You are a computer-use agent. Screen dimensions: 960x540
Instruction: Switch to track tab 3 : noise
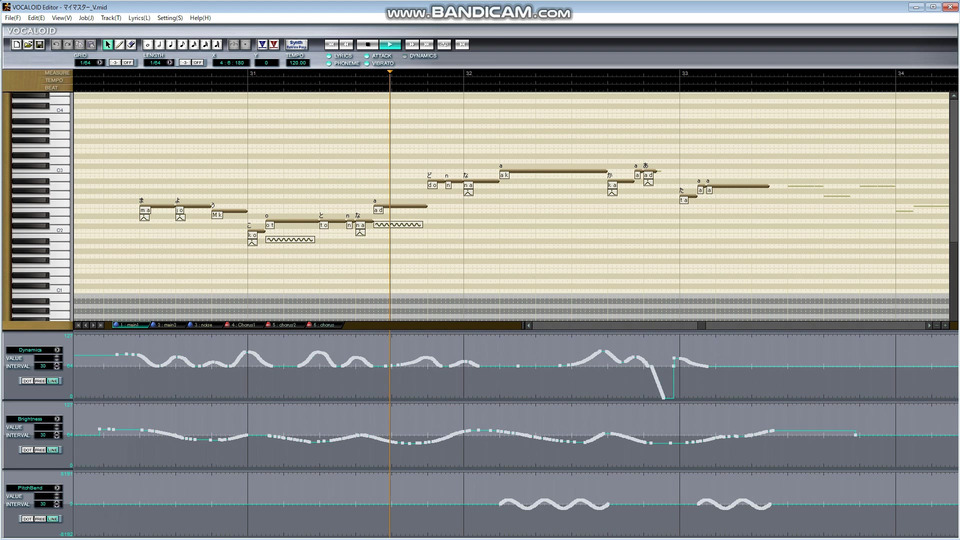click(x=203, y=325)
